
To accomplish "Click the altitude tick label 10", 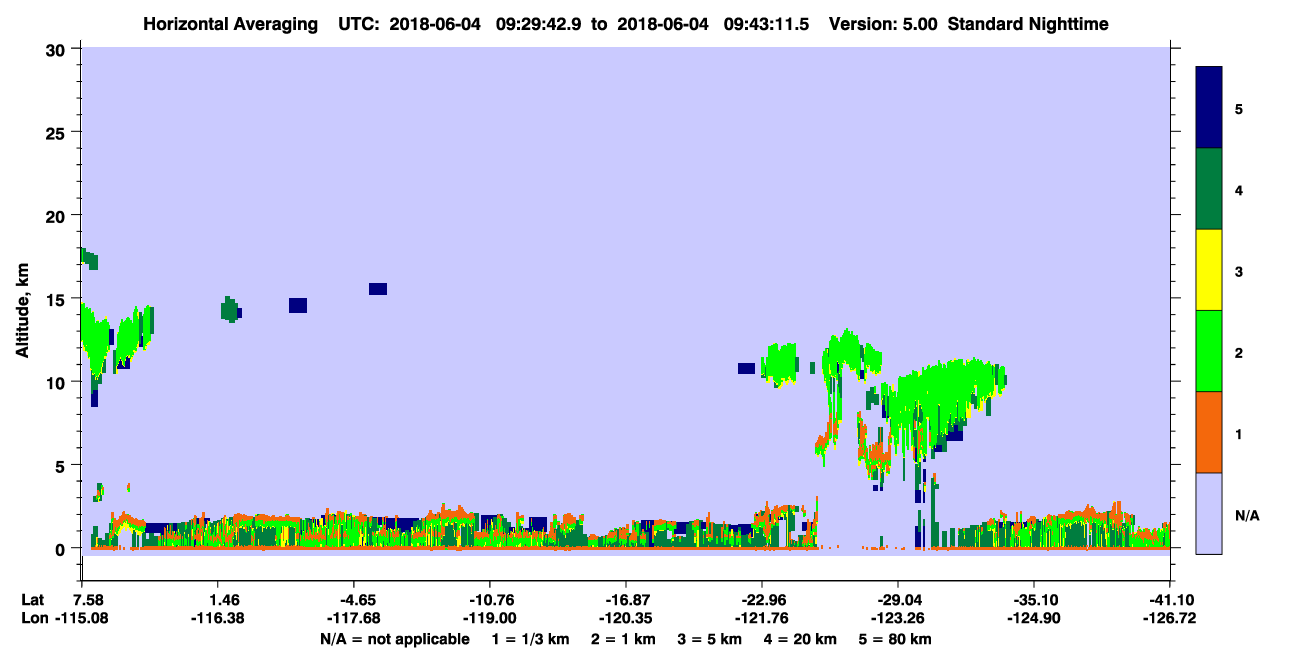I will click(x=58, y=382).
